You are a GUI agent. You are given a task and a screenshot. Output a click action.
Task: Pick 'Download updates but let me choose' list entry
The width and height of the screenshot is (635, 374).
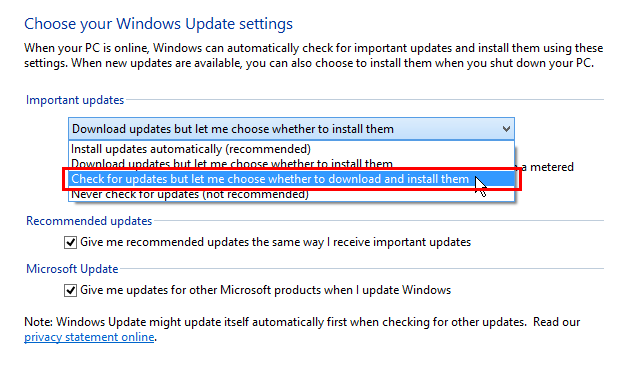(291, 164)
